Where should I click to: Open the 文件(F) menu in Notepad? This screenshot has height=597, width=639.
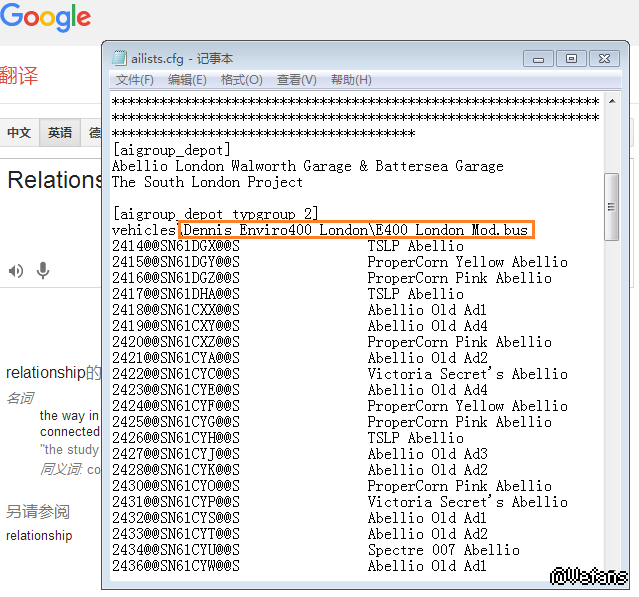point(134,80)
